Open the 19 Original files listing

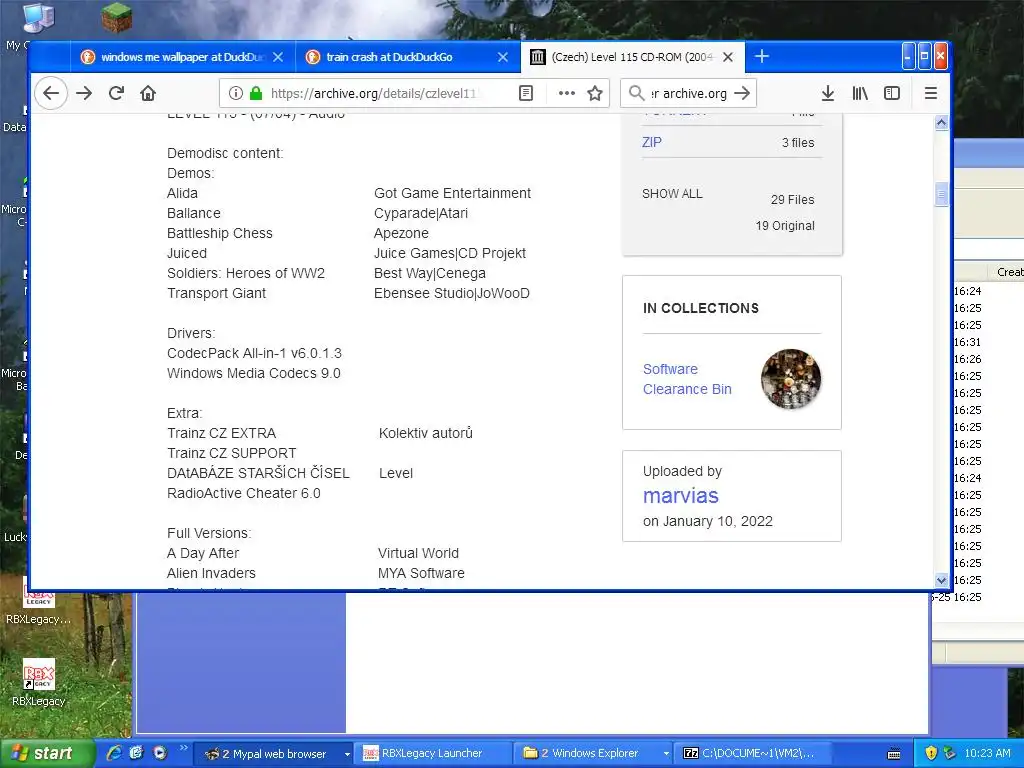(785, 226)
